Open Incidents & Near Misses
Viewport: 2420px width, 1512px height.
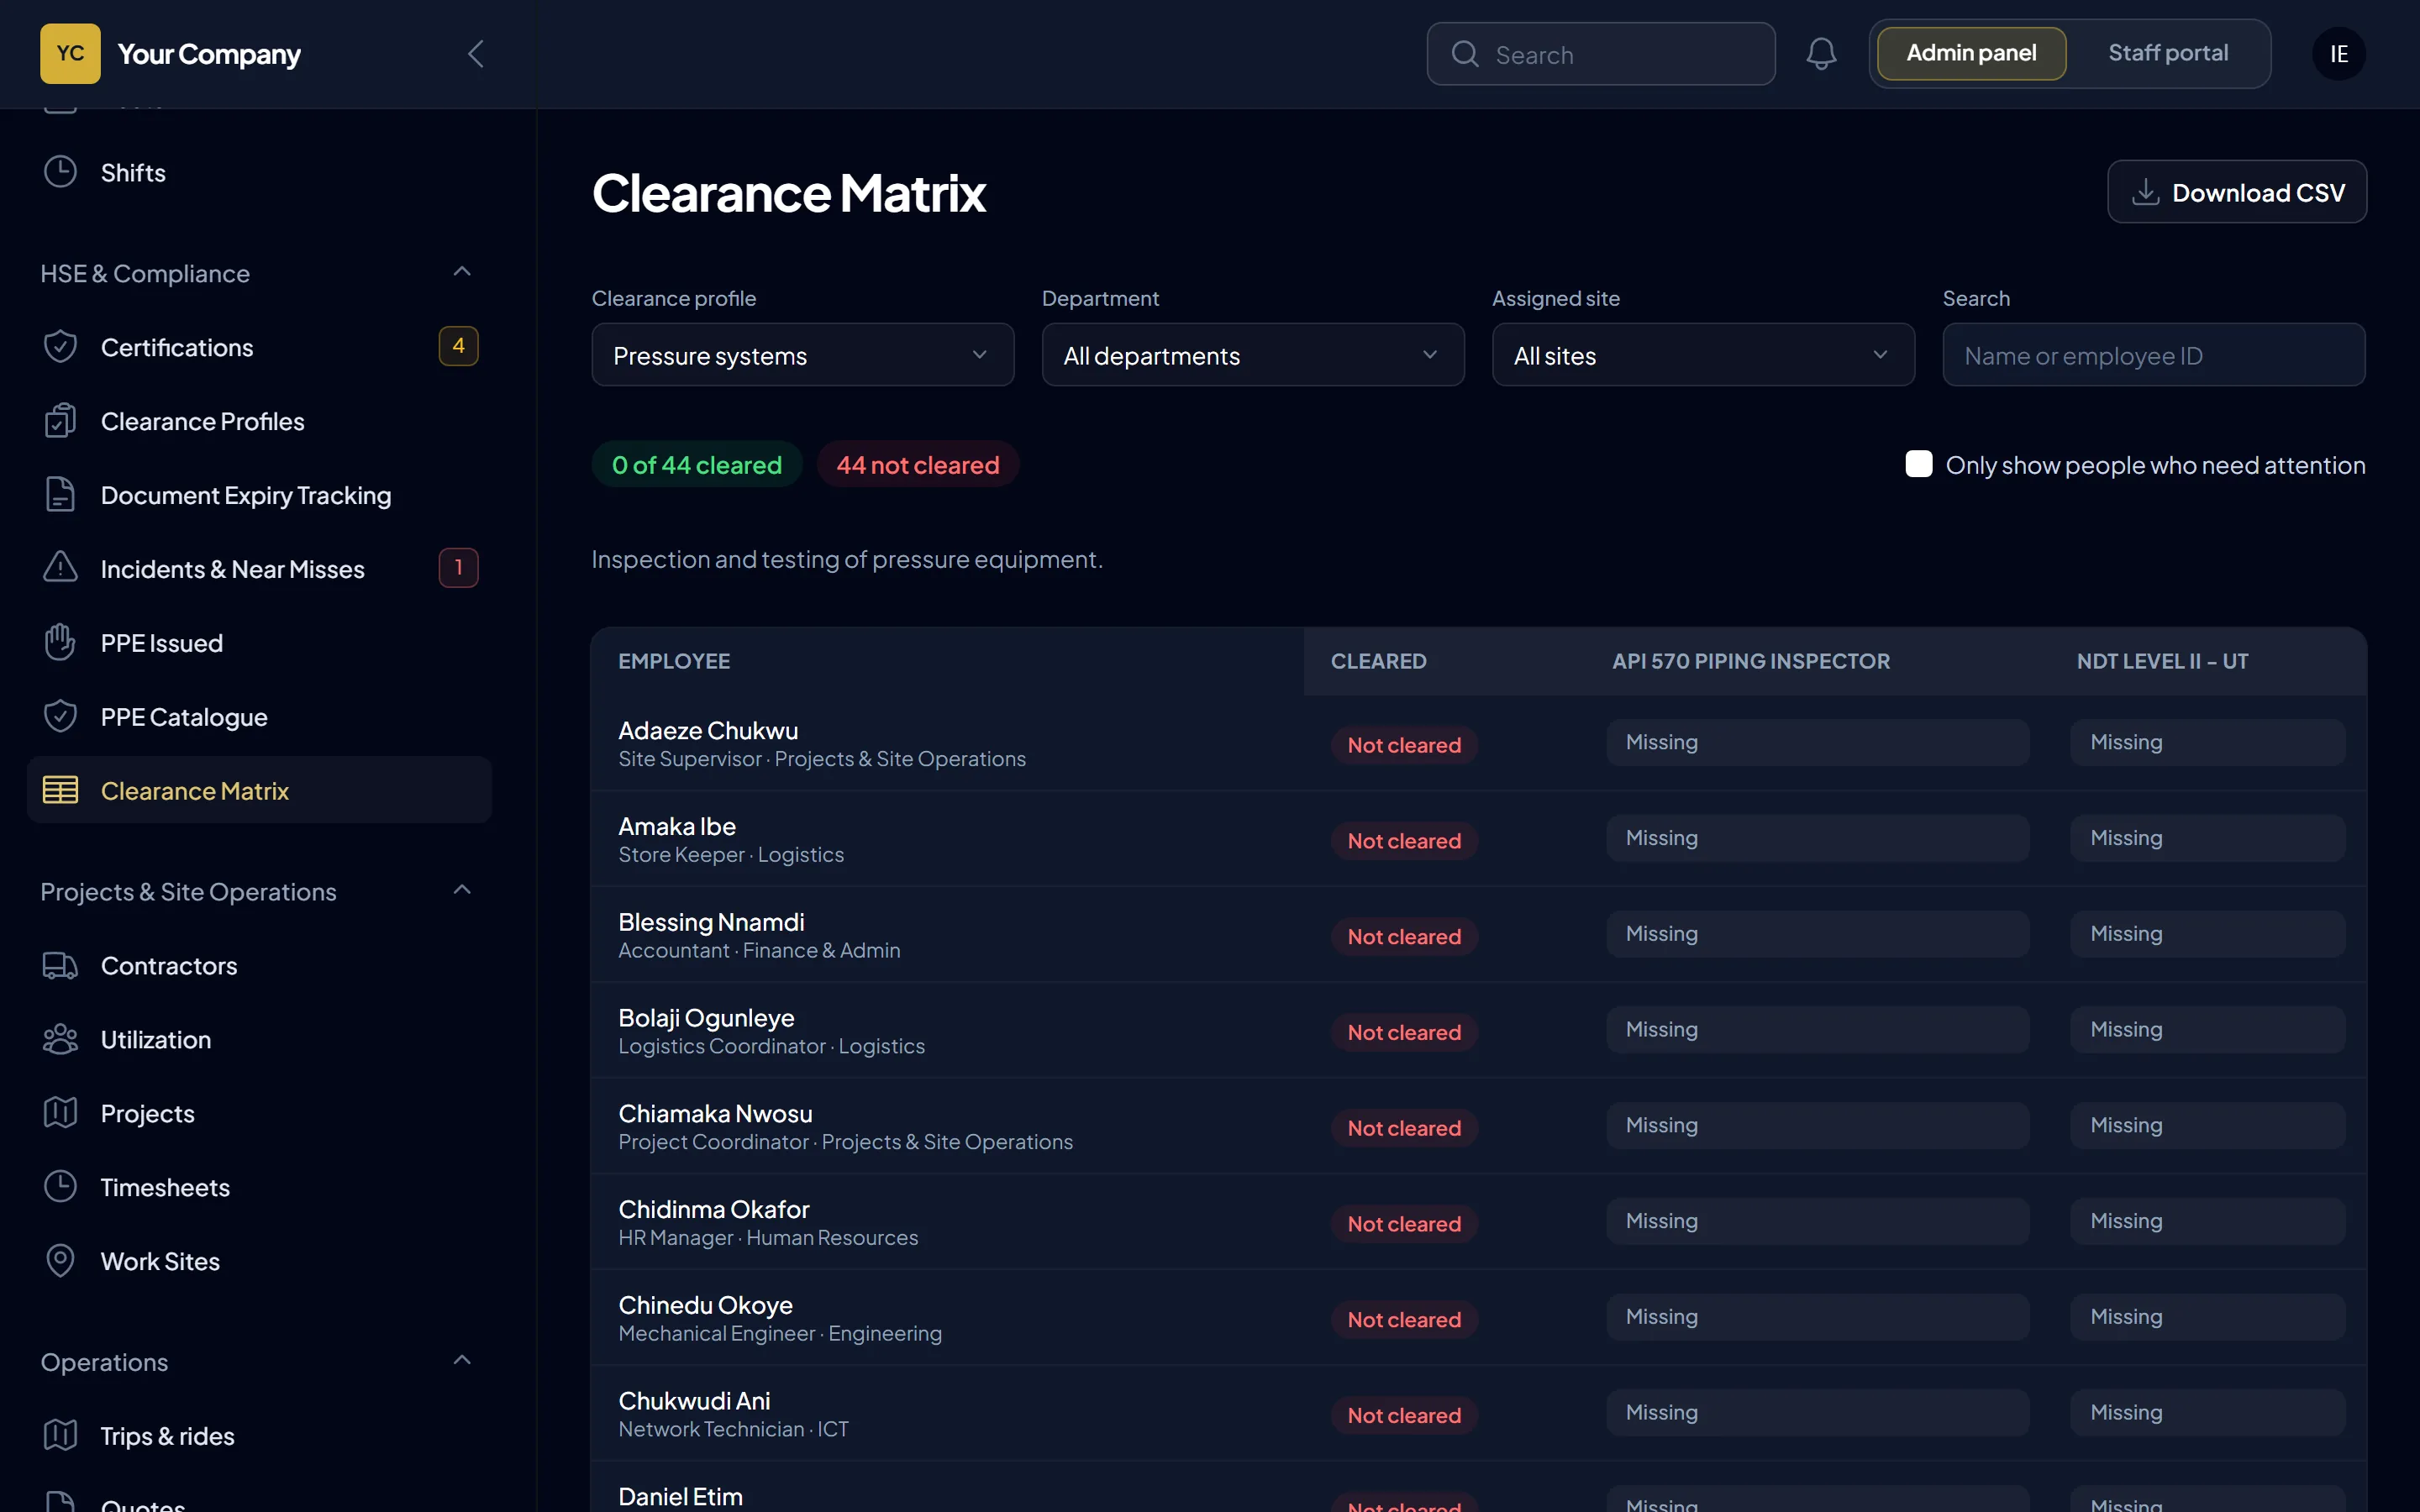point(259,568)
